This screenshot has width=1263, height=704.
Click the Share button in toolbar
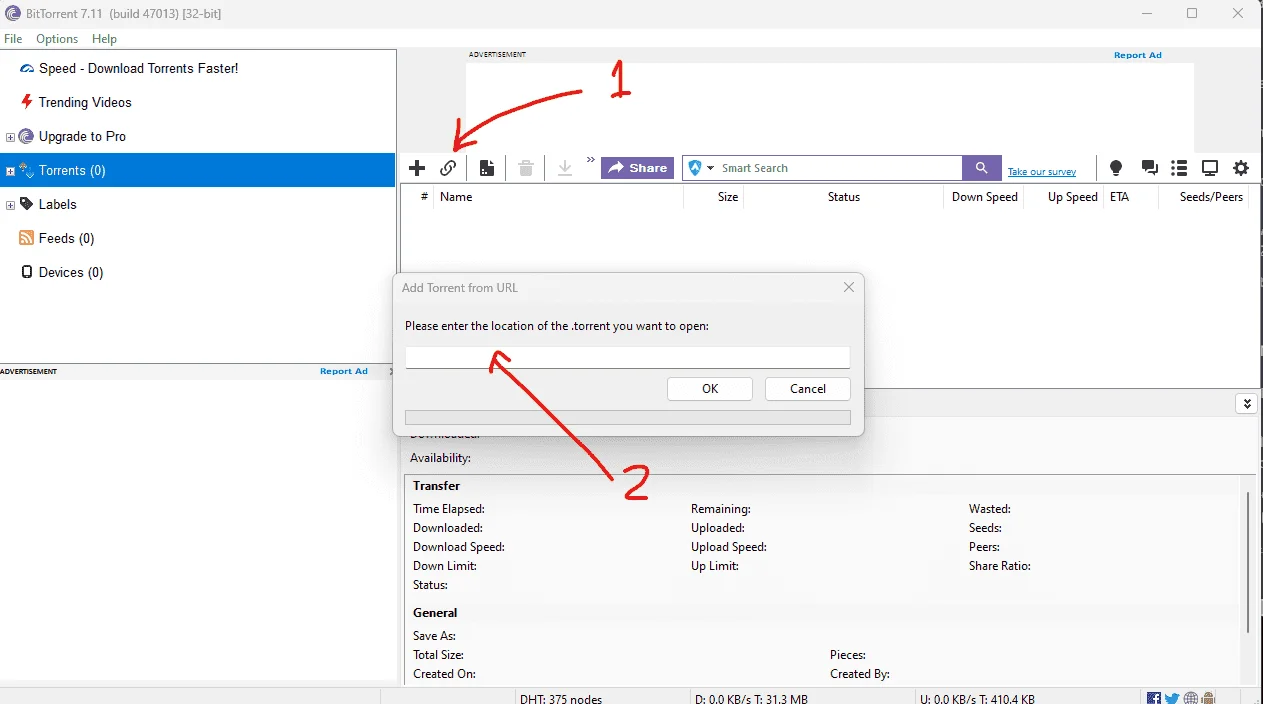click(x=637, y=168)
